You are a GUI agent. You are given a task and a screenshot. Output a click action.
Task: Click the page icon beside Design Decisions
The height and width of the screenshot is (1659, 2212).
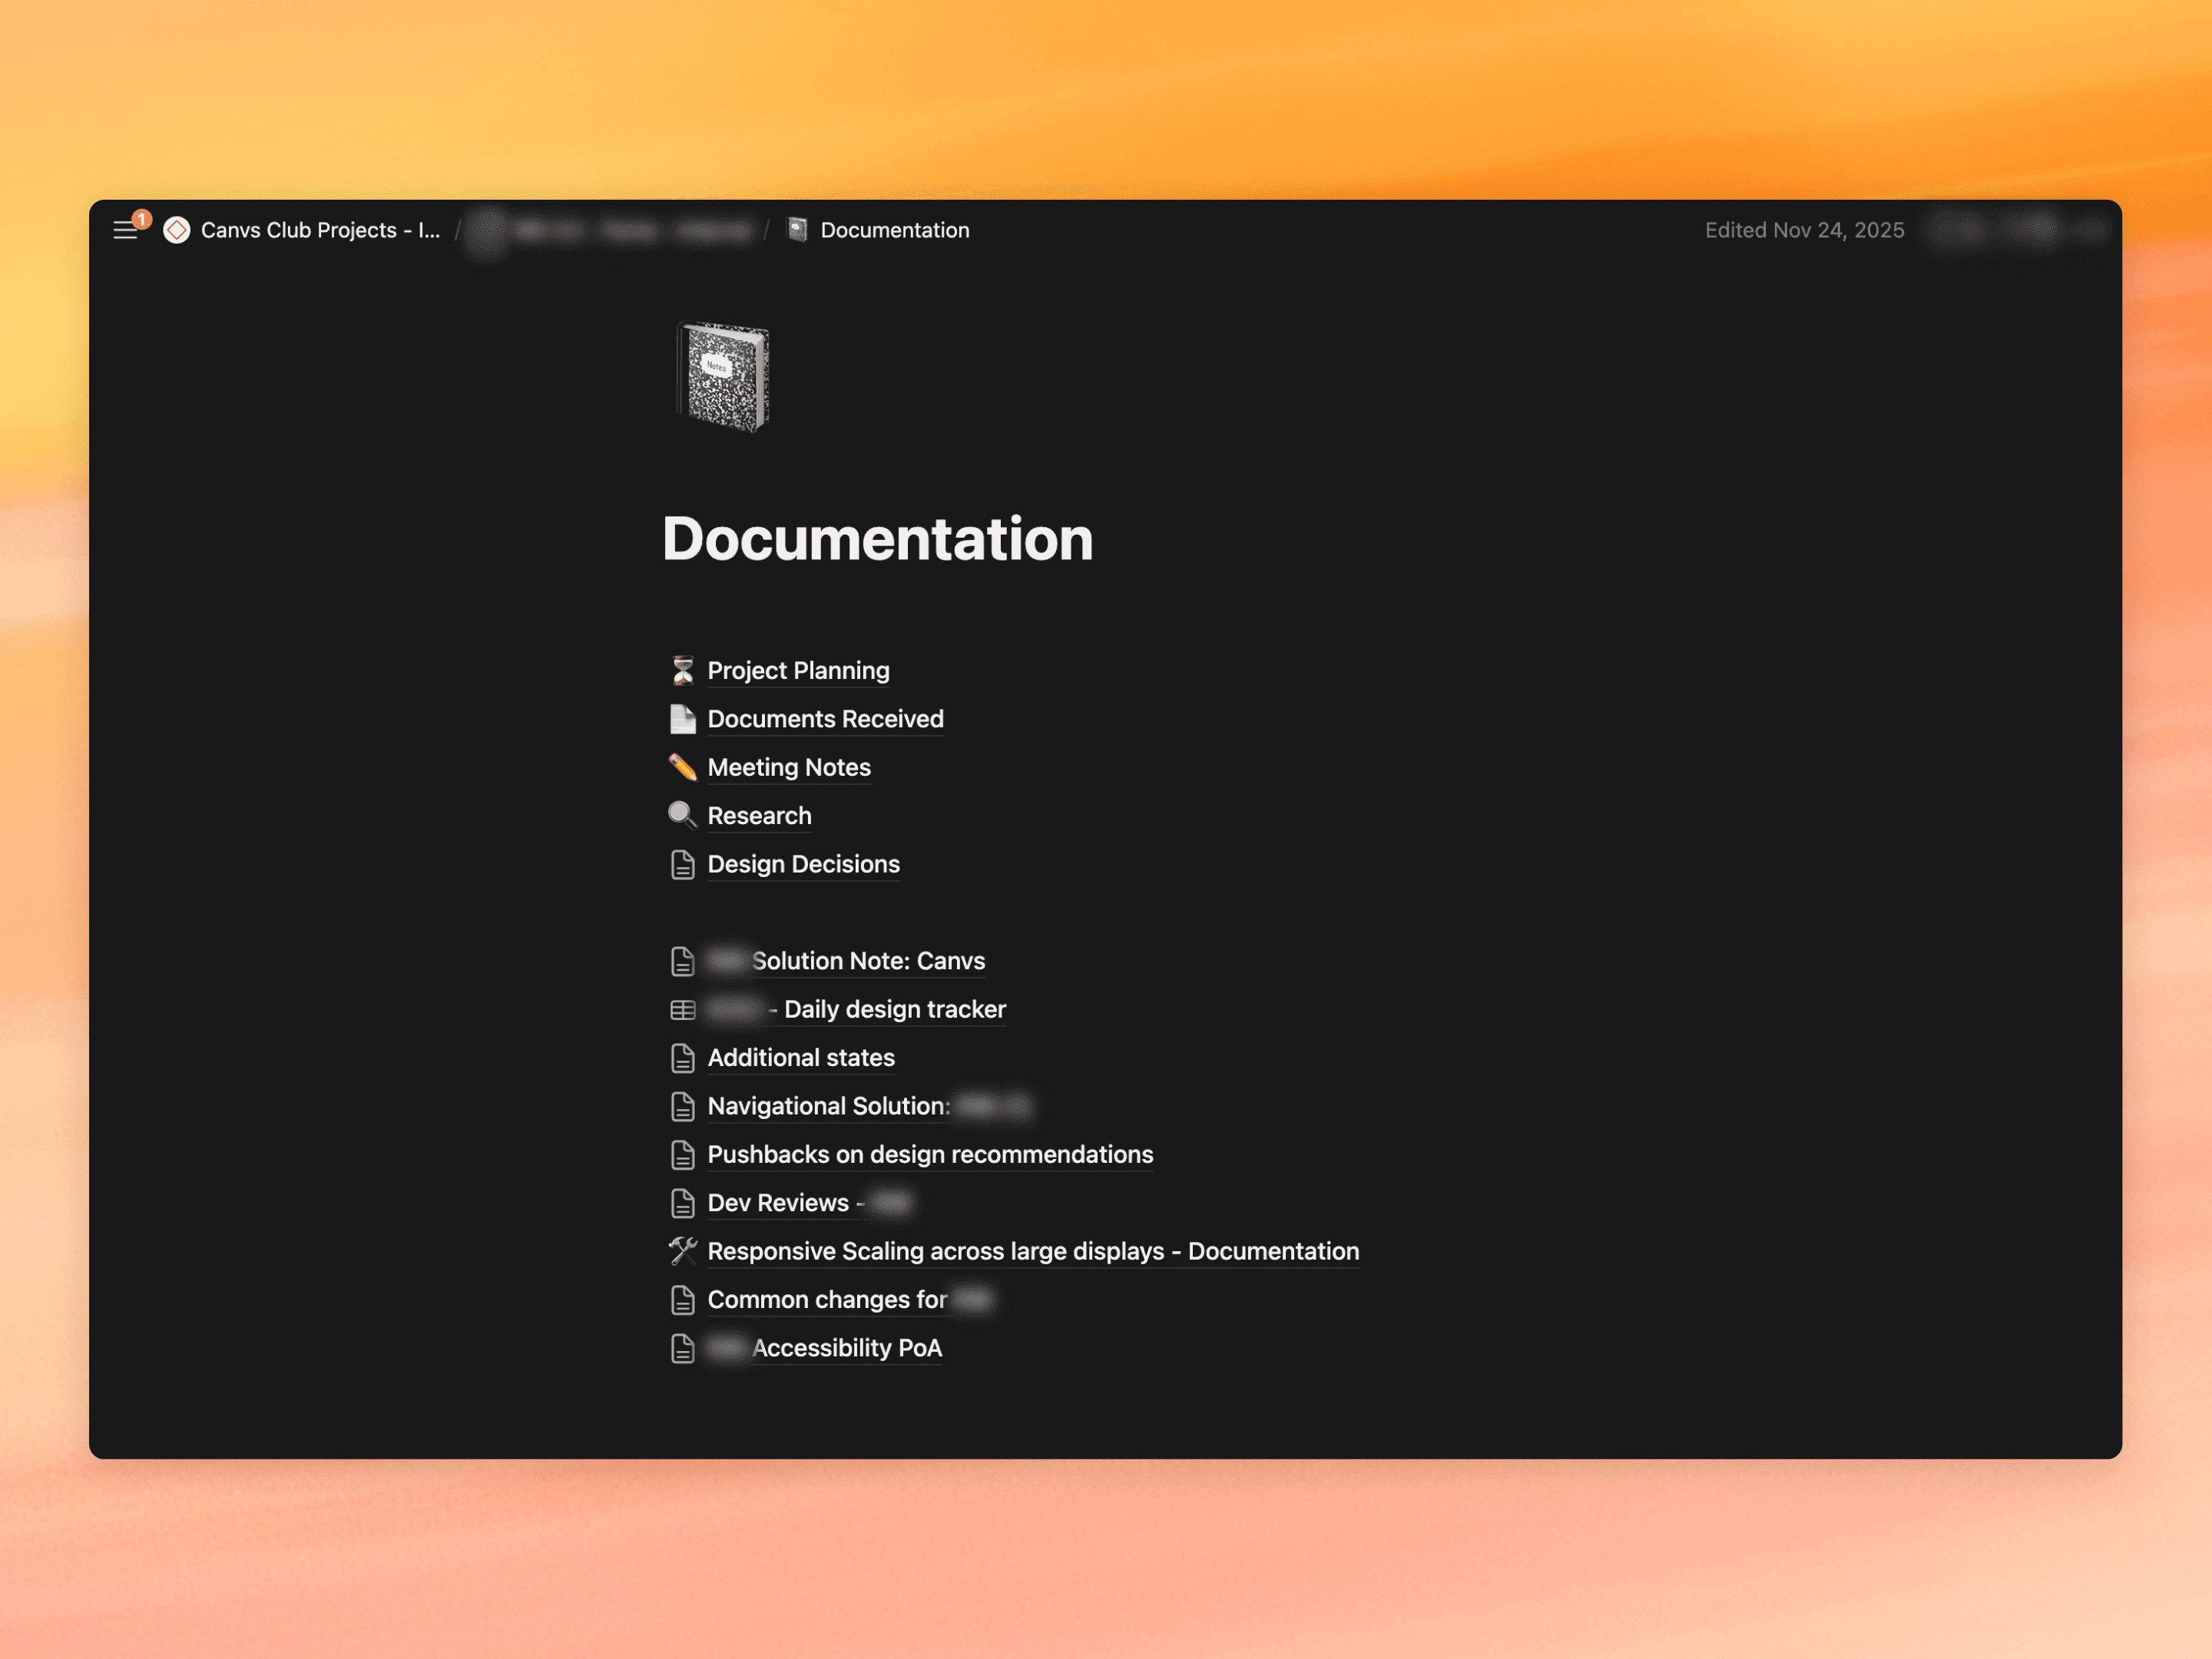[x=684, y=864]
